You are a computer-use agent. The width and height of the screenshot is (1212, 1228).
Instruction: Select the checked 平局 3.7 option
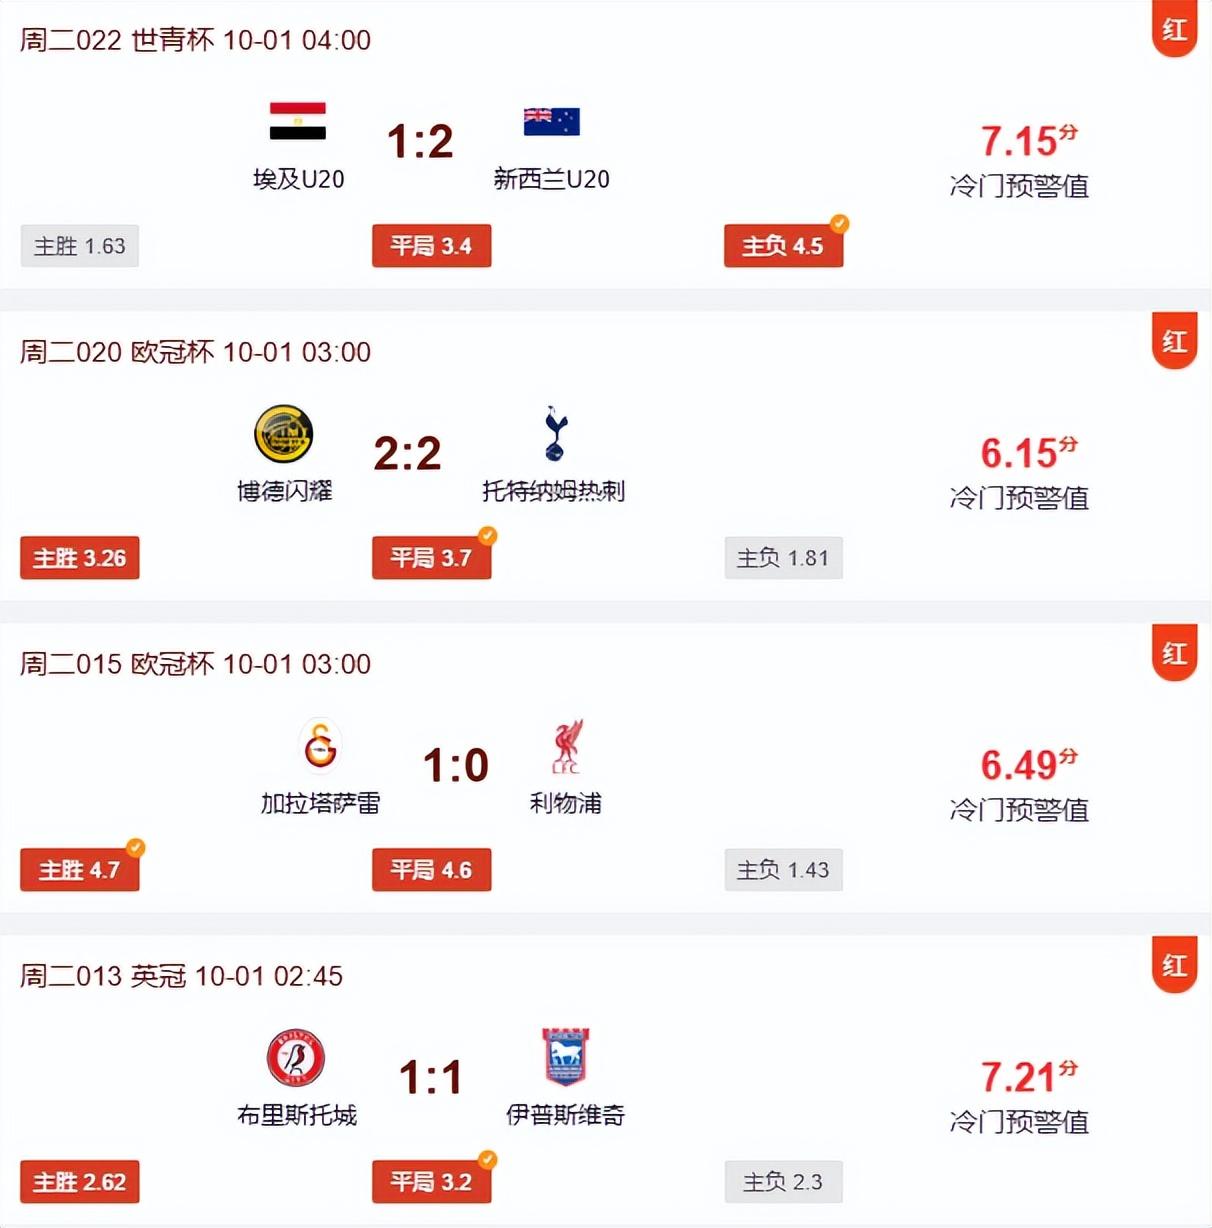pyautogui.click(x=431, y=558)
